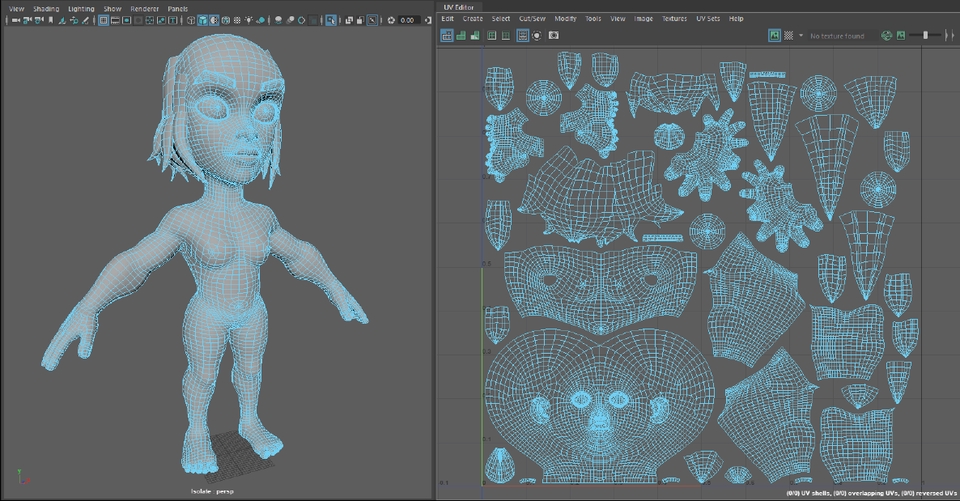Toggle the viewport grid display icon
The height and width of the screenshot is (501, 960).
103,20
